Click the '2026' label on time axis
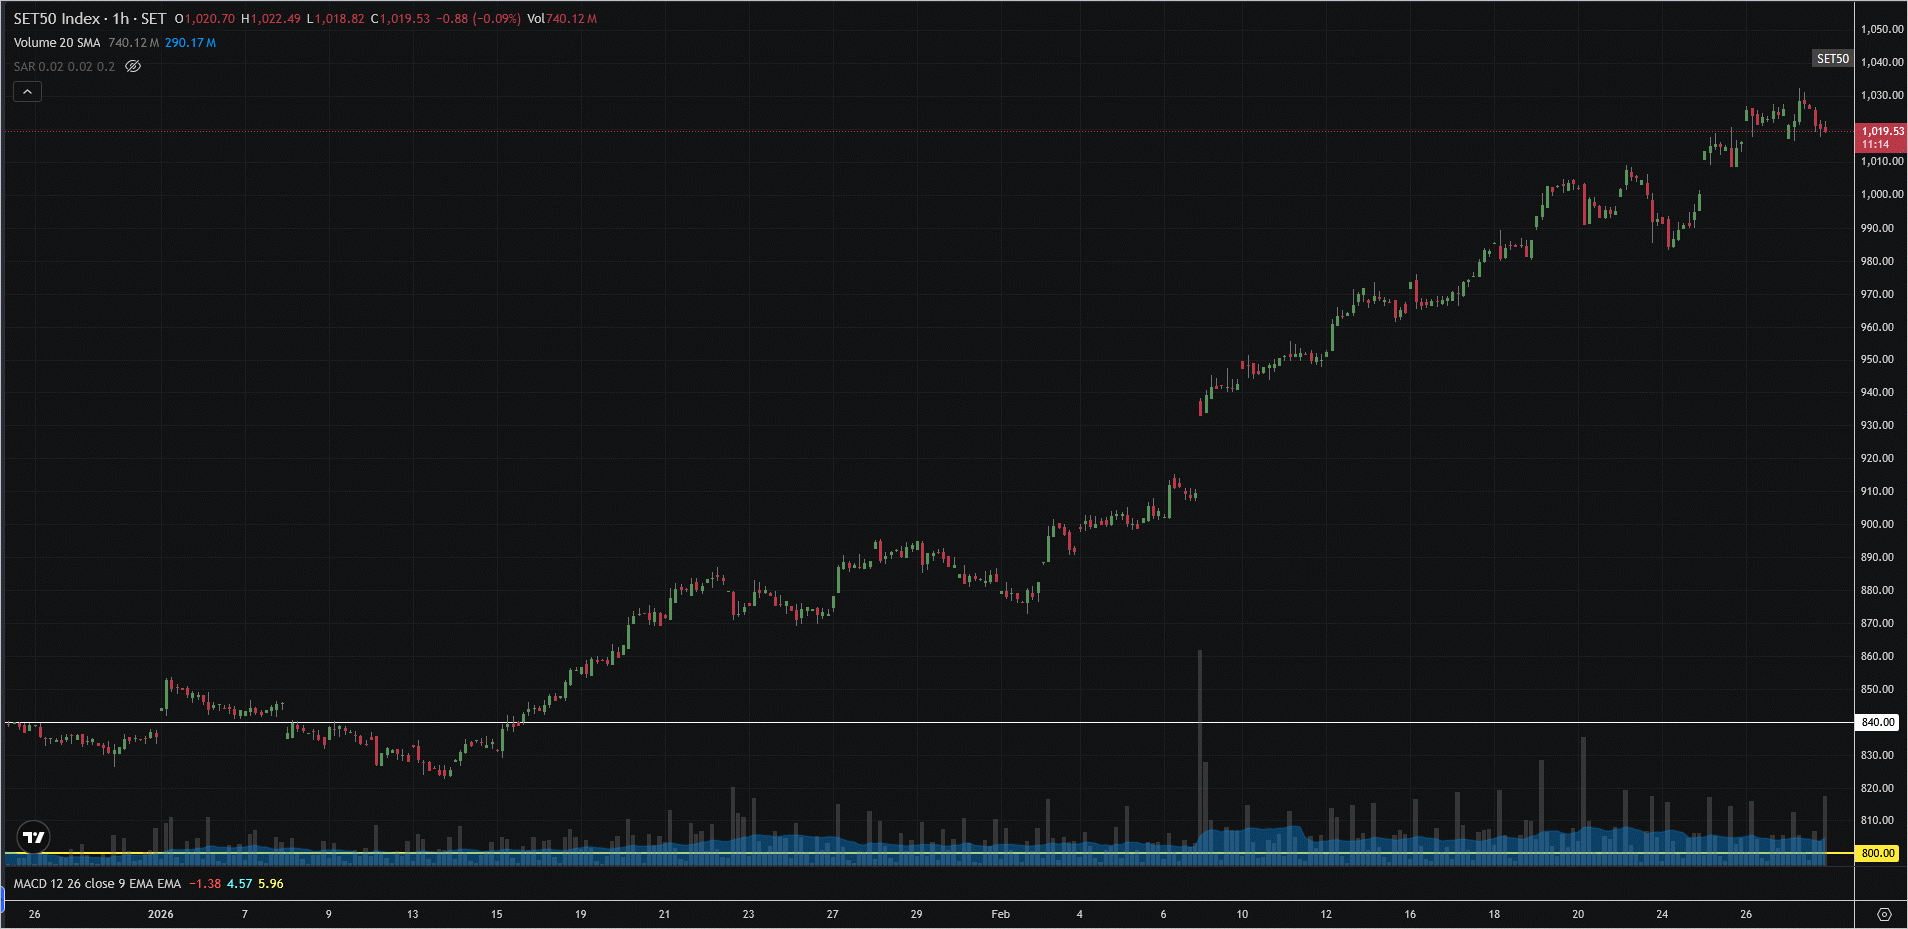Viewport: 1908px width, 929px height. (160, 914)
